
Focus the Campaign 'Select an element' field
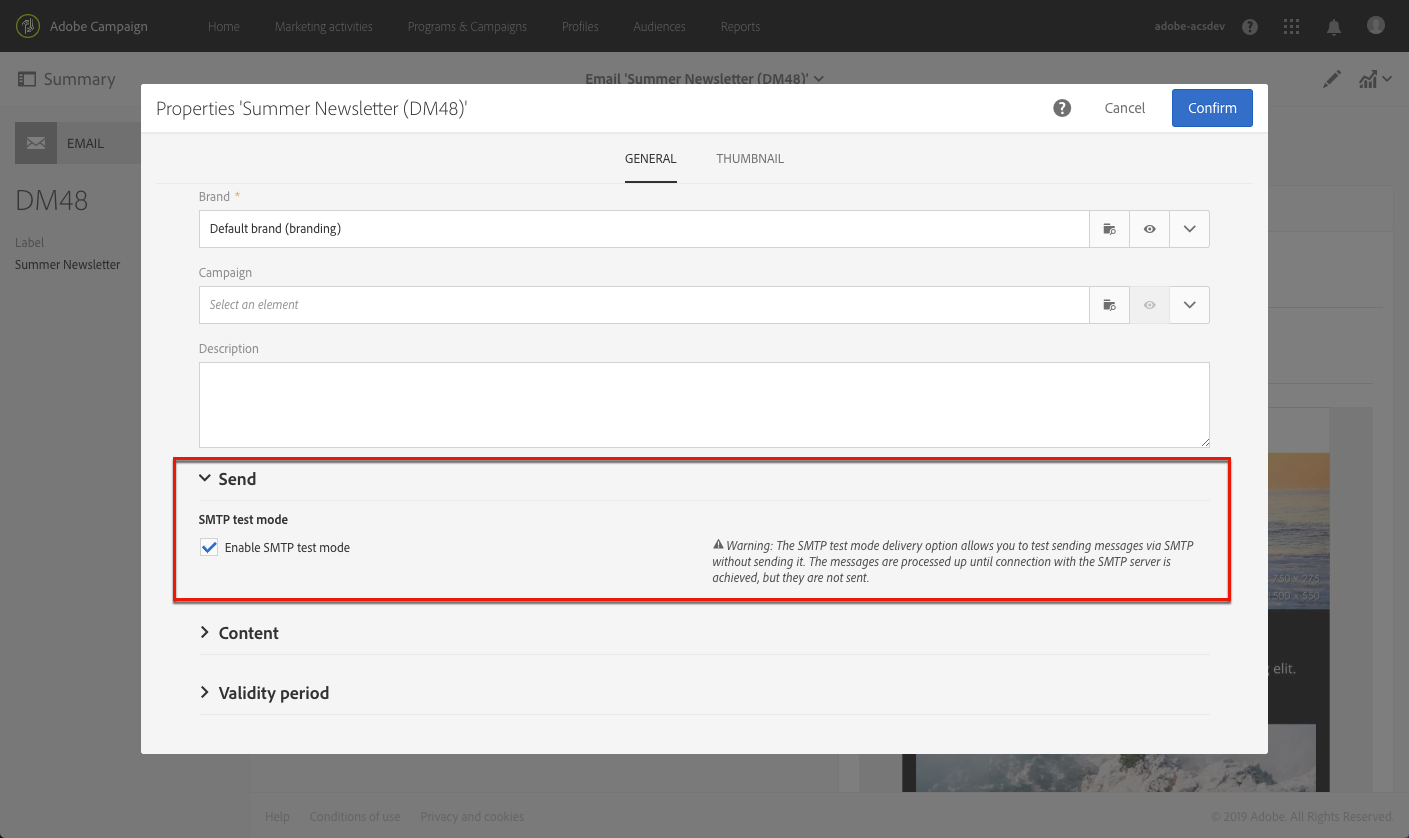pos(644,305)
